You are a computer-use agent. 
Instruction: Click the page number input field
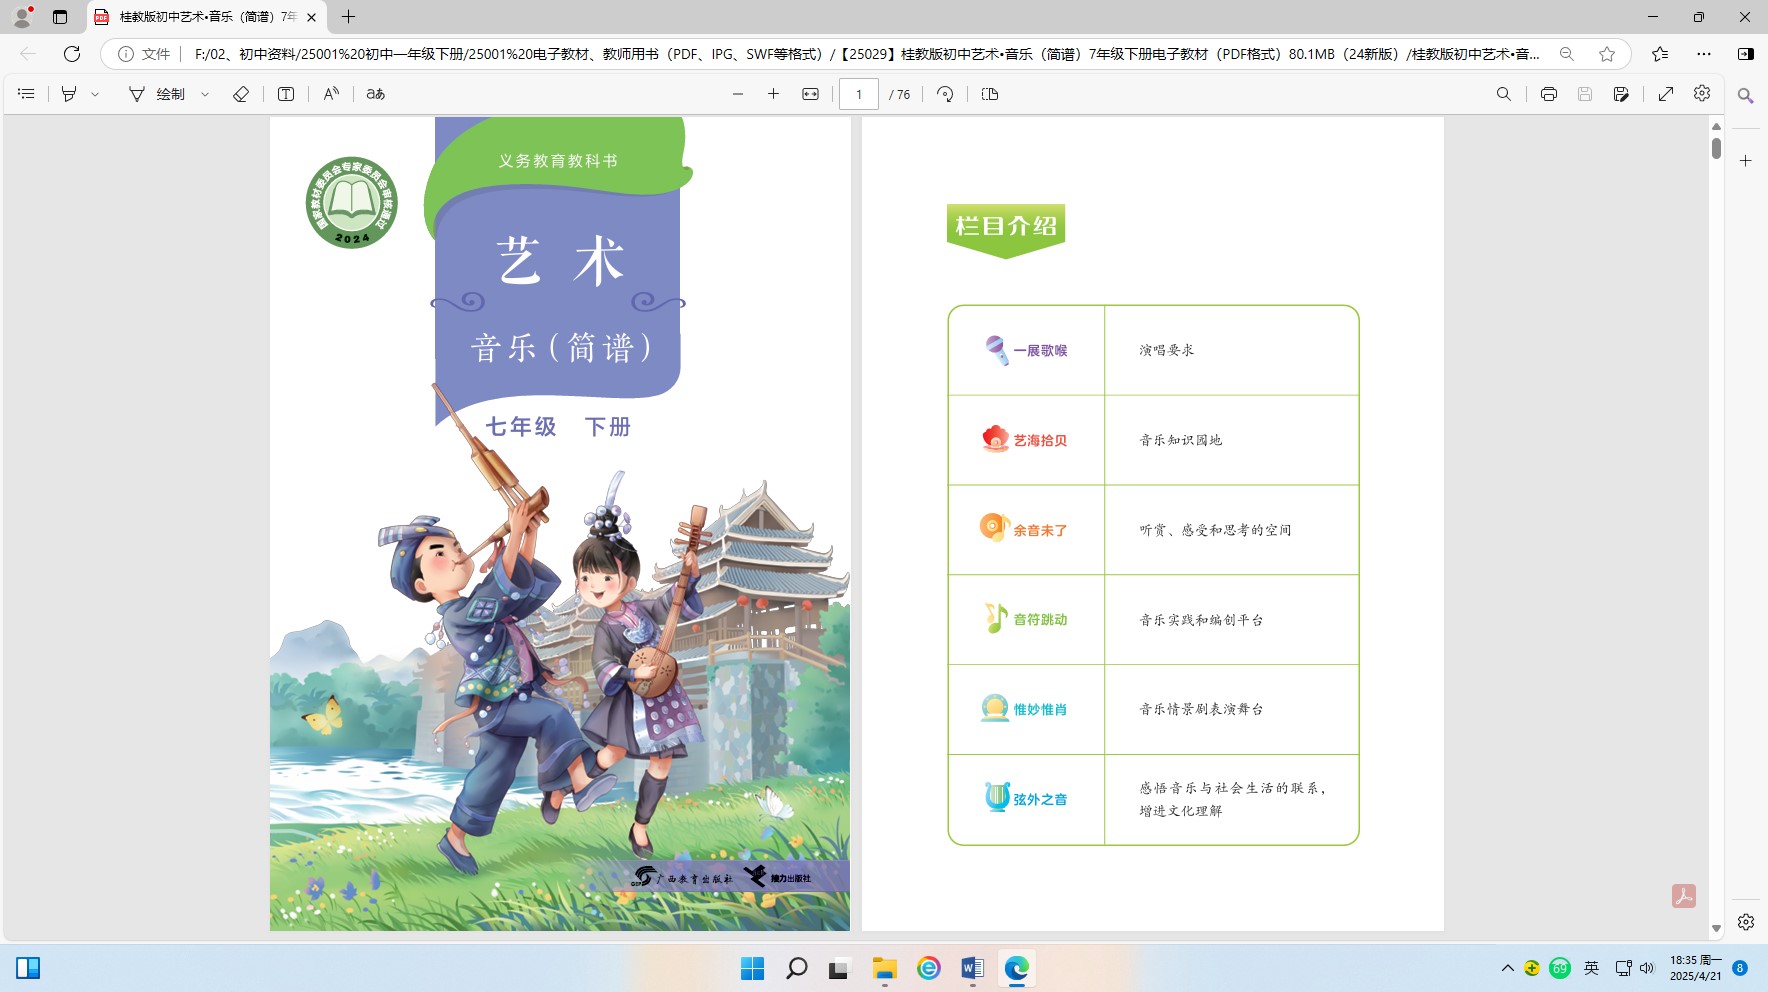pyautogui.click(x=859, y=94)
